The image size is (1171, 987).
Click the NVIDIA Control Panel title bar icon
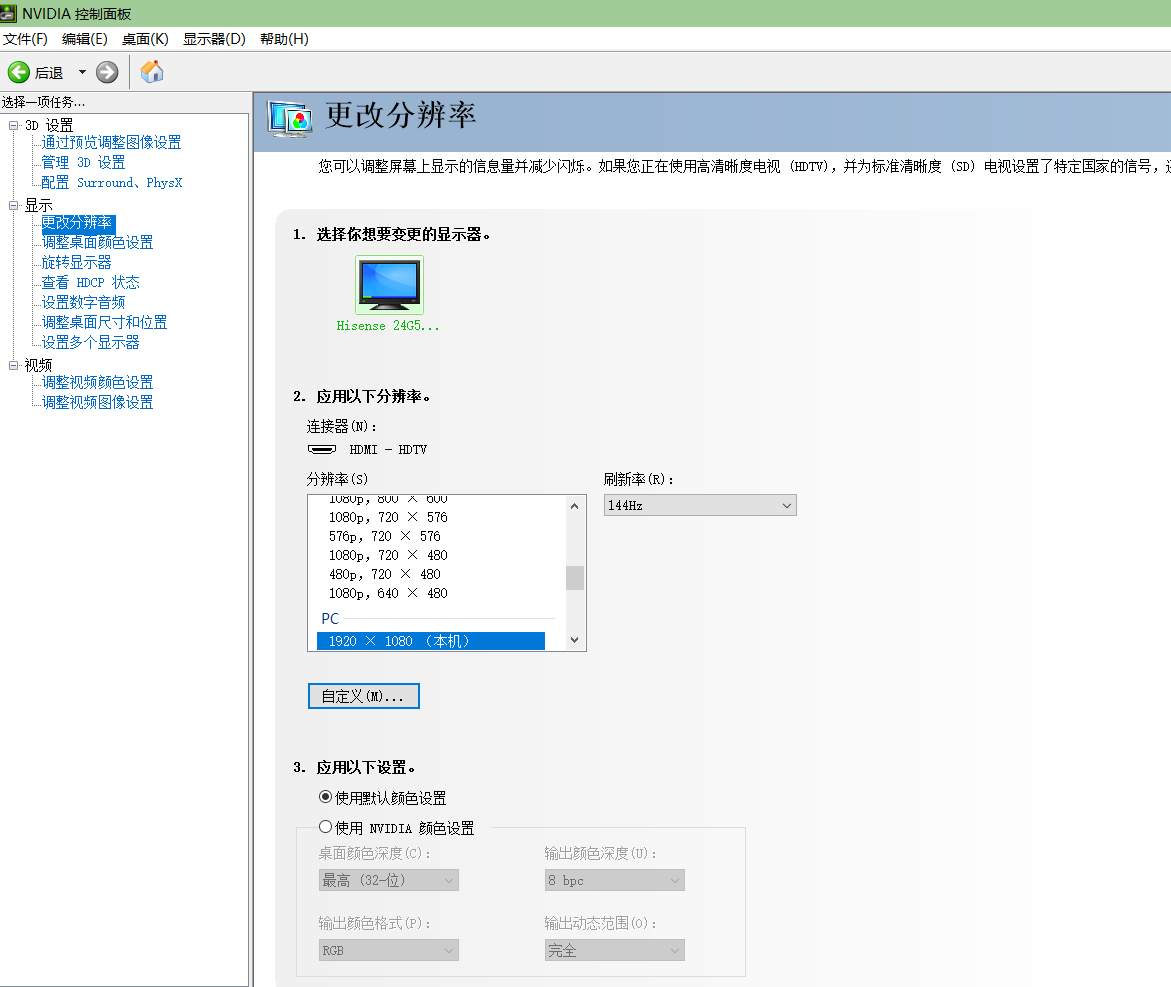[10, 13]
